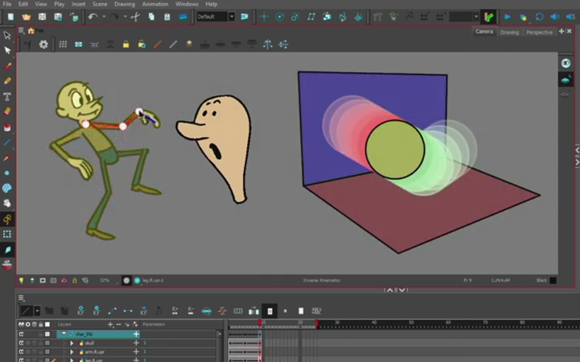Toggle the Loop playback icon
Viewport: 580px width, 362px height.
(539, 17)
